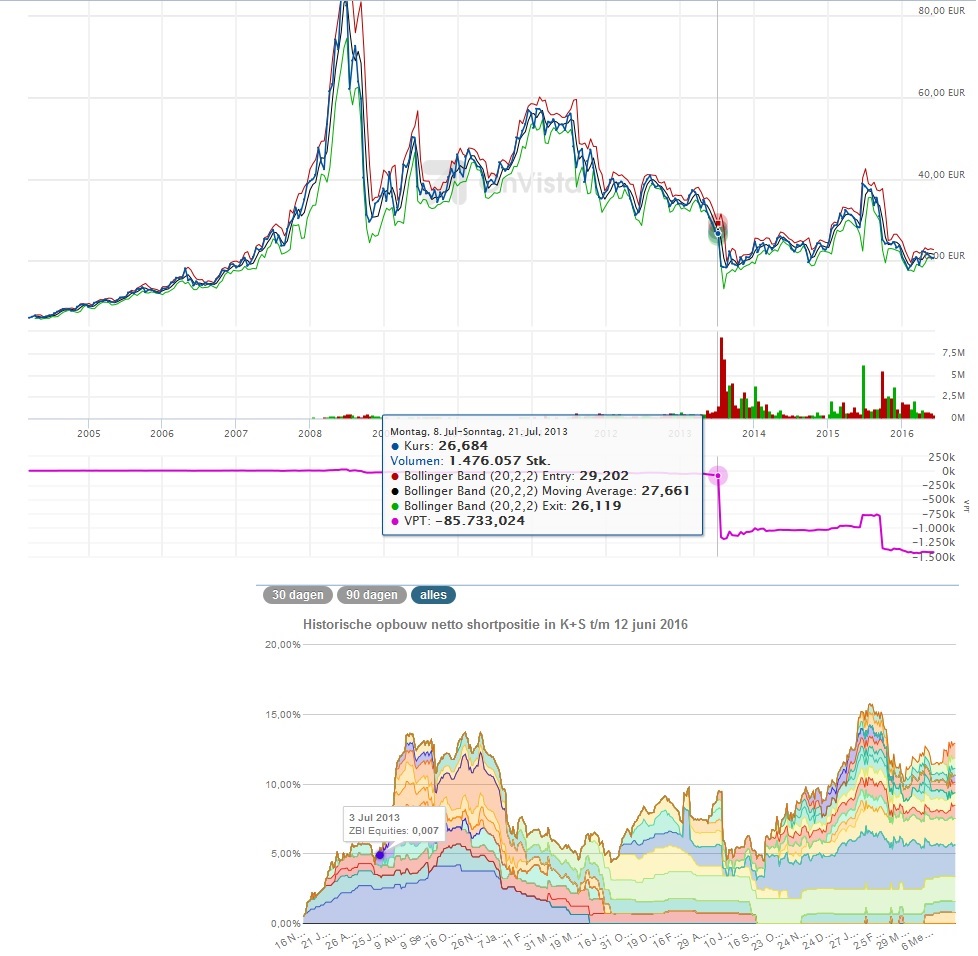Click the chart title Historische opbouw netto shortpositie
This screenshot has height=956, width=978.
tap(495, 624)
